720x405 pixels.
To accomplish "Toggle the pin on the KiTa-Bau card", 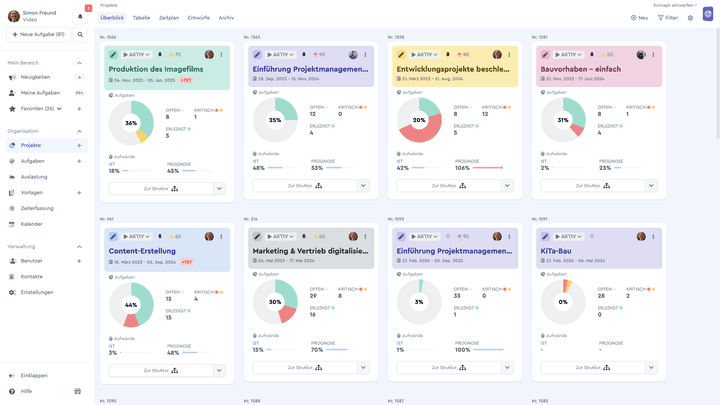I will (591, 236).
